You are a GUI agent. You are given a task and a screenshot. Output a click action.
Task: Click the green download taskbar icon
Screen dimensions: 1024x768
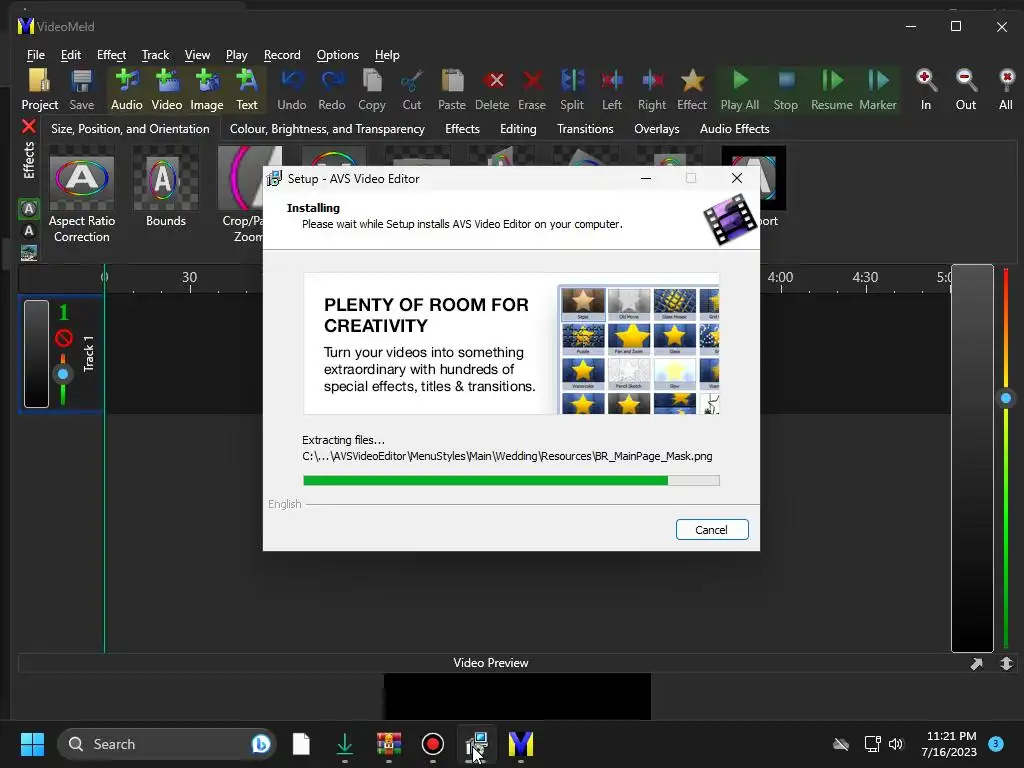[345, 744]
